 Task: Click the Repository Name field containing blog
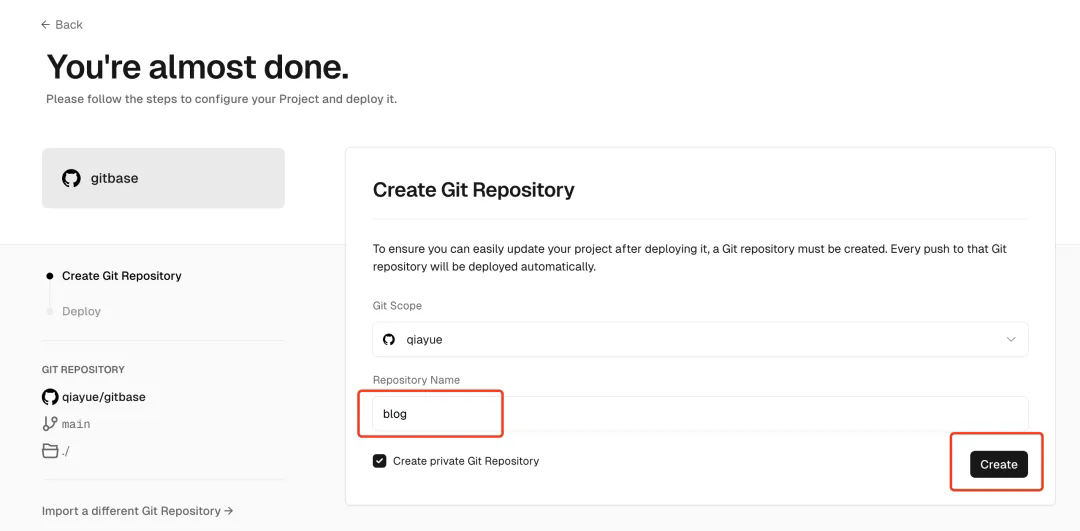700,414
